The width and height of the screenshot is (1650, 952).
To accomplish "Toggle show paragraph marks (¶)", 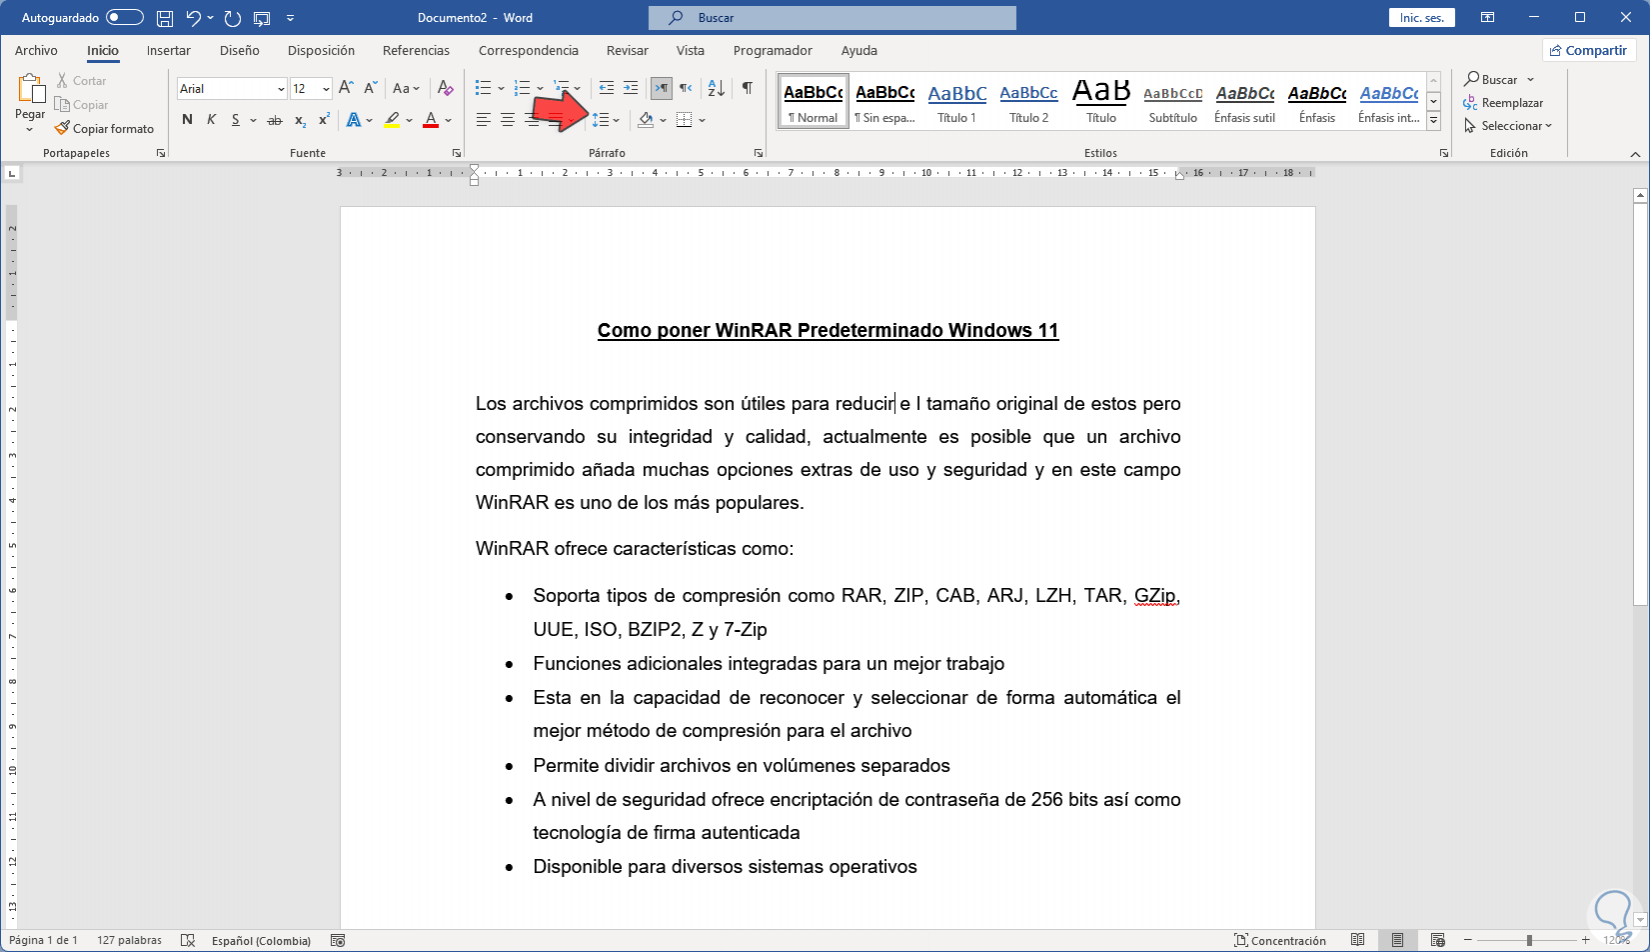I will click(x=747, y=88).
